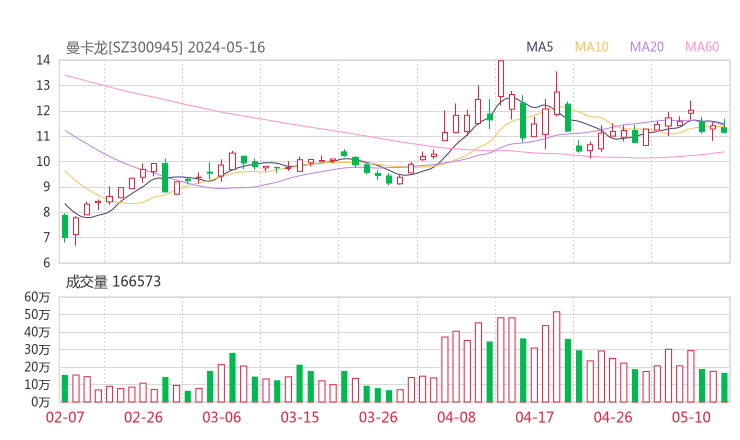The width and height of the screenshot is (740, 440).
Task: Click the 03-15 date axis label
Action: tap(300, 417)
